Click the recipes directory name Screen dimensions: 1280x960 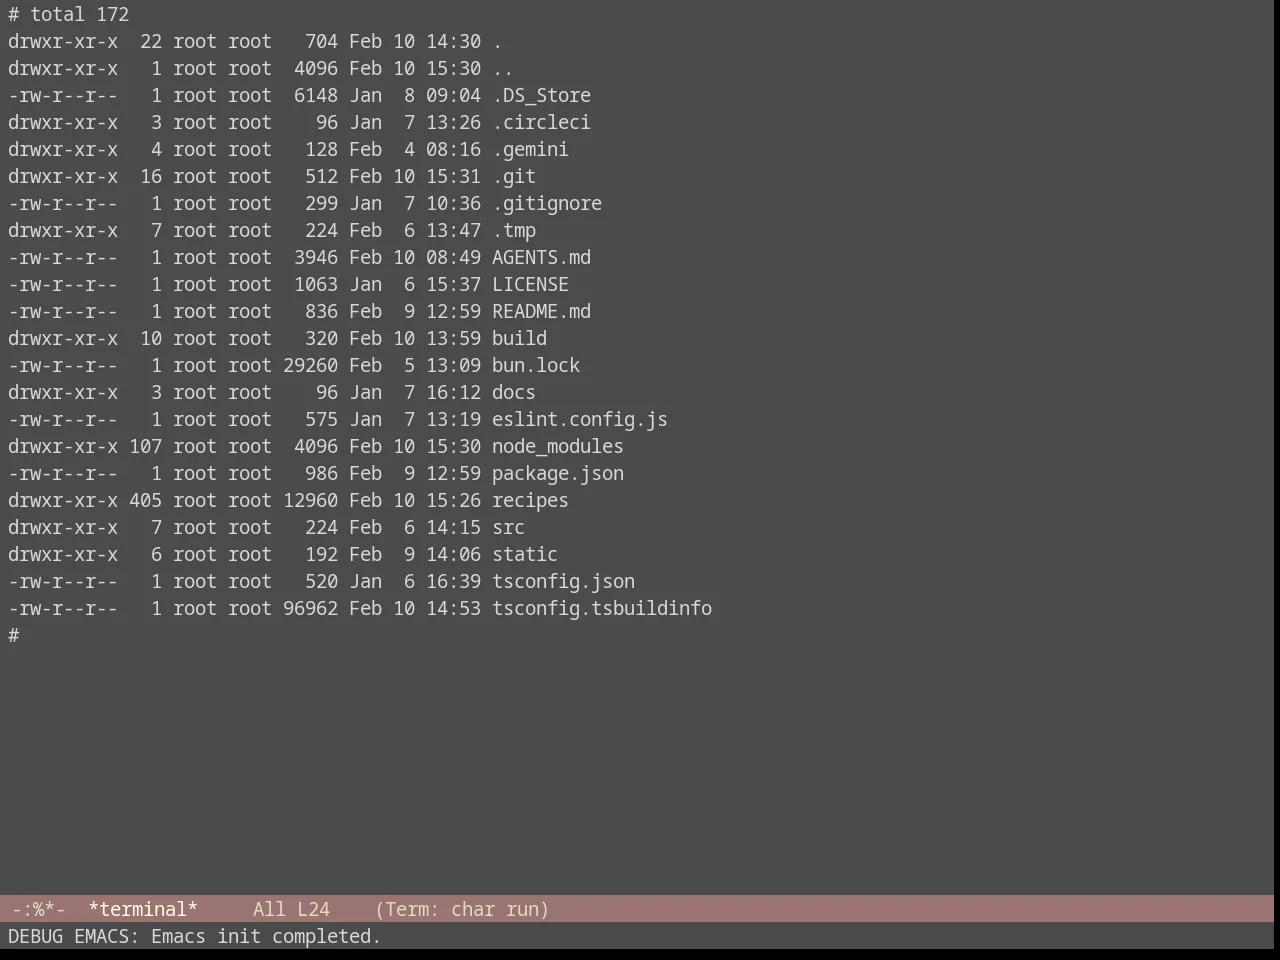coord(530,500)
